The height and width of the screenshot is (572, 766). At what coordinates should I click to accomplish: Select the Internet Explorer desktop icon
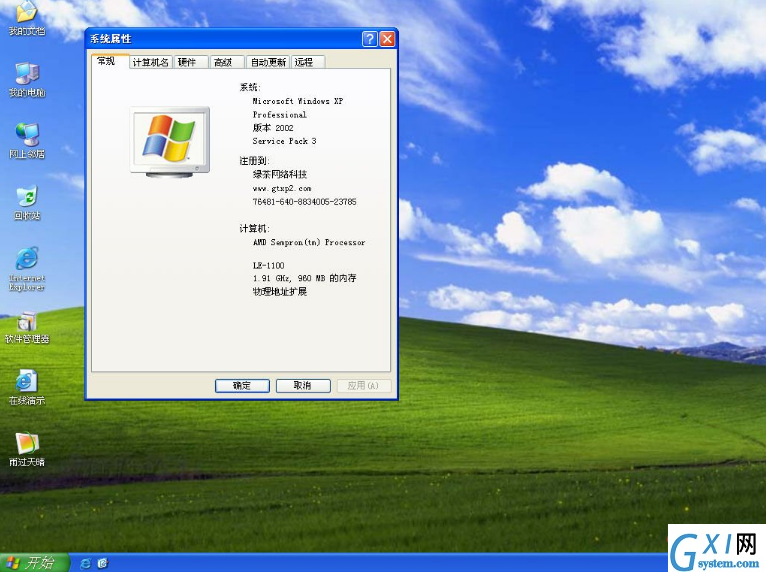[27, 269]
